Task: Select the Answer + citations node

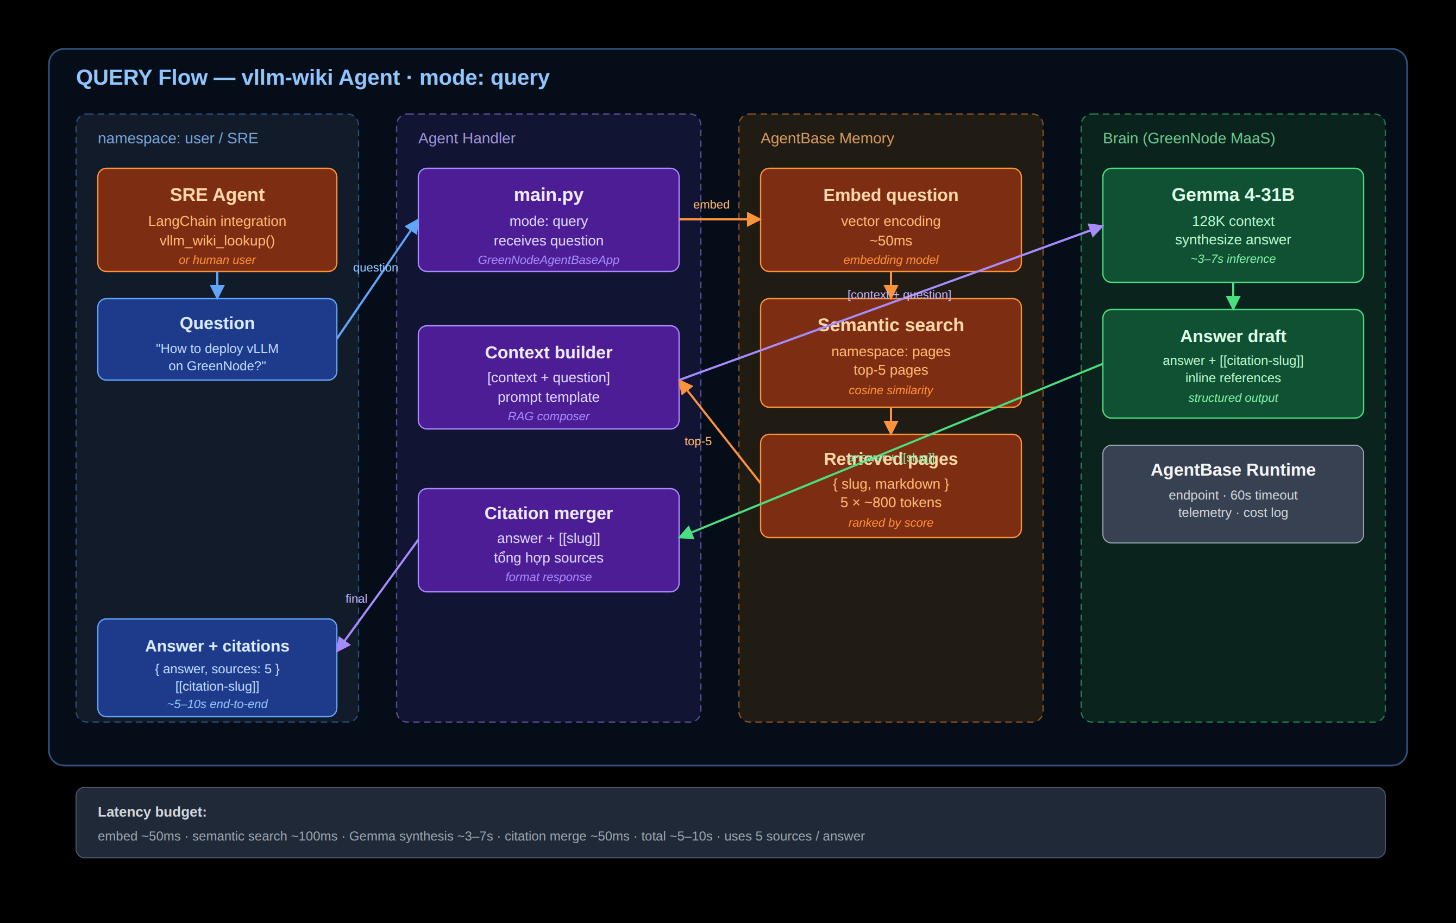Action: [217, 668]
